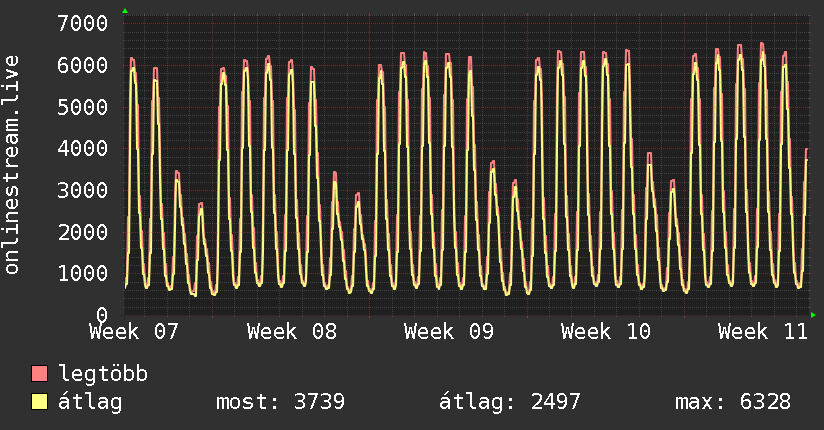Click the 3000 y-axis value
The image size is (824, 430).
pos(83,190)
